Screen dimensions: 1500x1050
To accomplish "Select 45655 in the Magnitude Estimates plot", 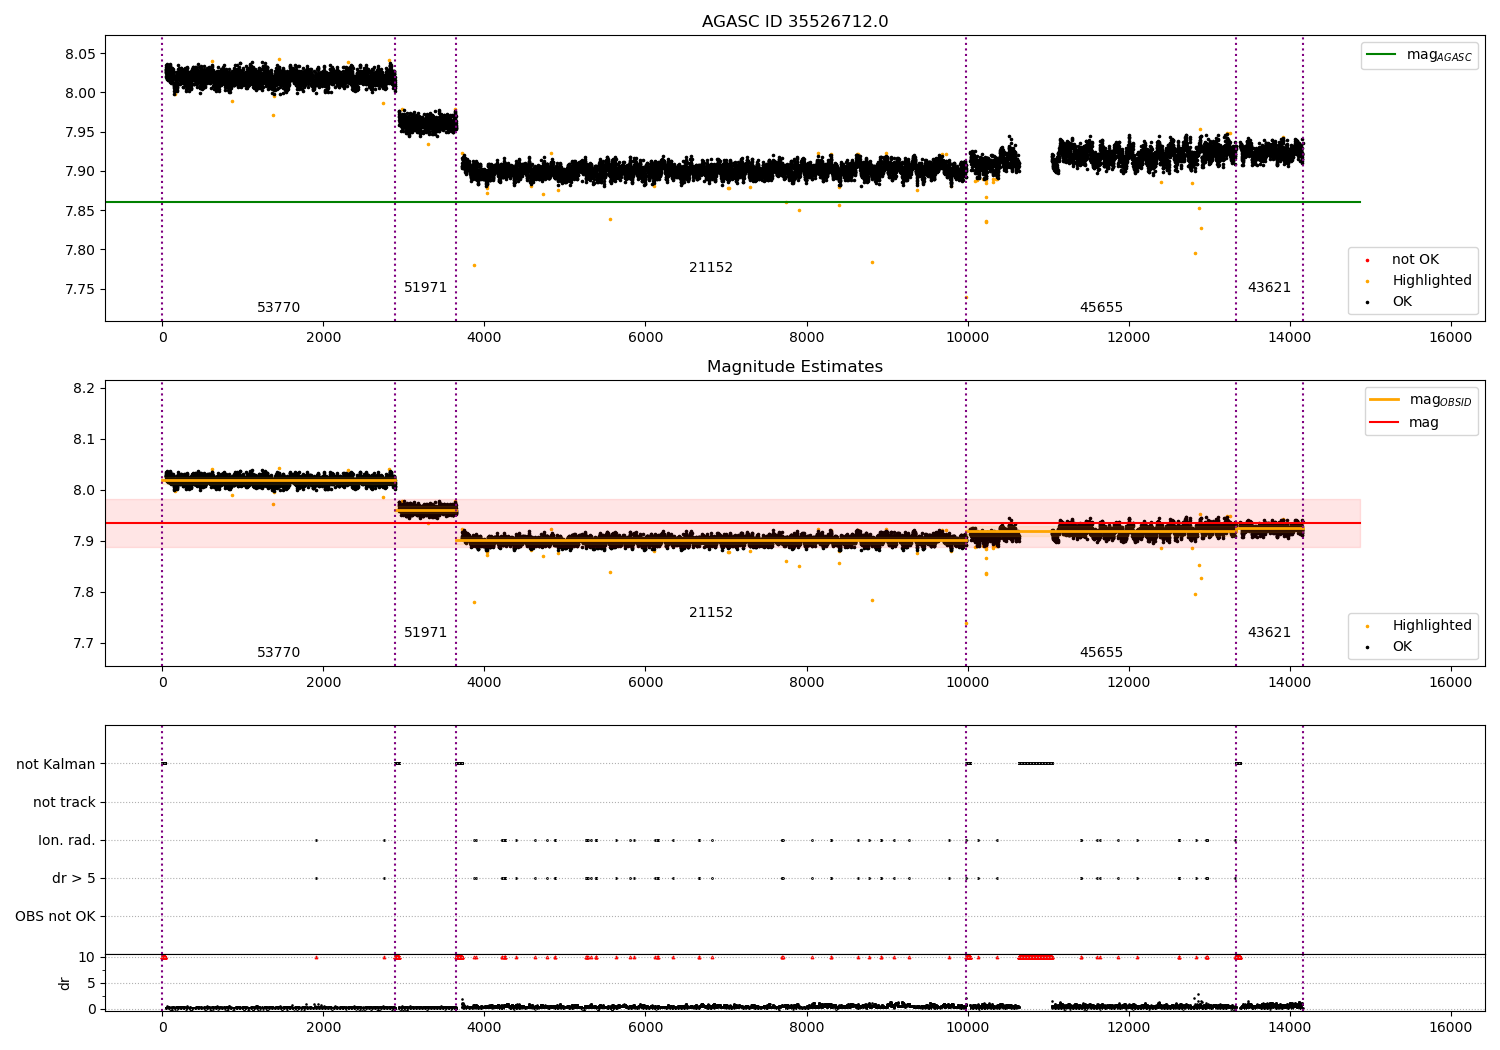I will coord(1101,653).
